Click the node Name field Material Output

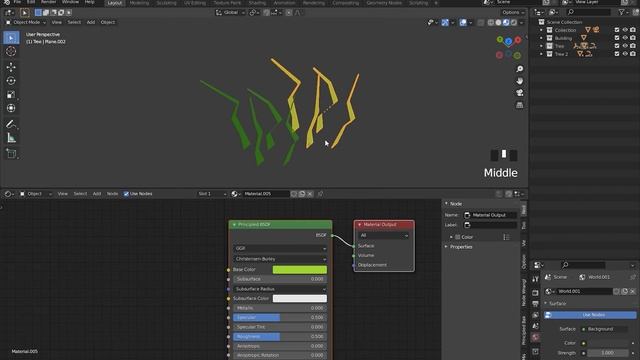(490, 215)
